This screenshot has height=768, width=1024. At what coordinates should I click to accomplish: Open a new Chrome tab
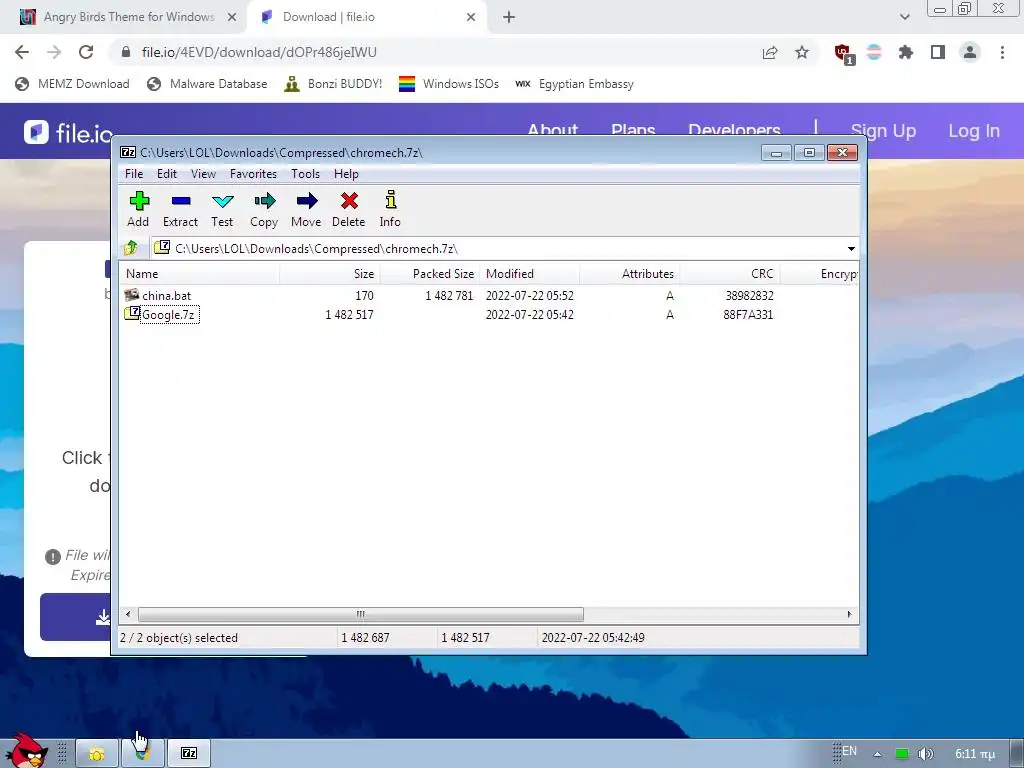click(x=509, y=17)
